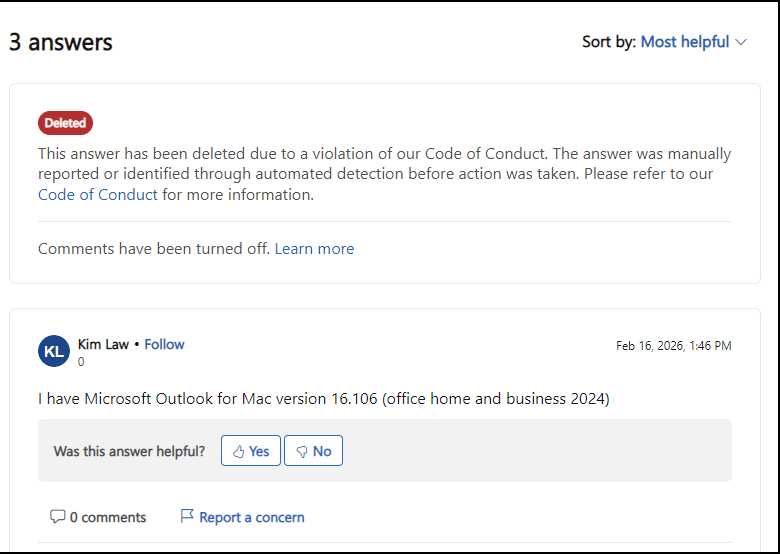Click the thumbs up icon
This screenshot has height=554, width=780.
tap(239, 451)
